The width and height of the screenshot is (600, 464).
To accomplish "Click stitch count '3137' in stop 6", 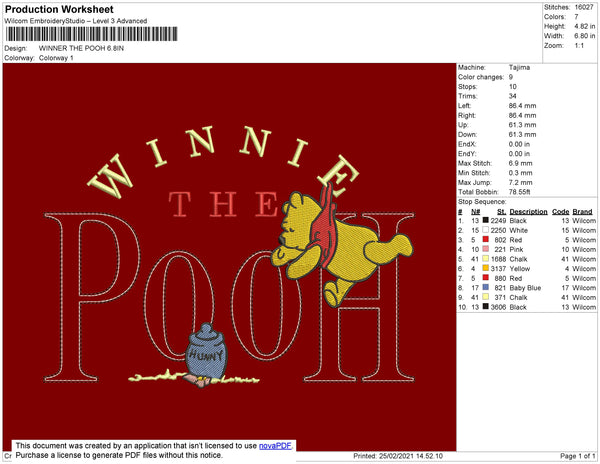I will 498,269.
